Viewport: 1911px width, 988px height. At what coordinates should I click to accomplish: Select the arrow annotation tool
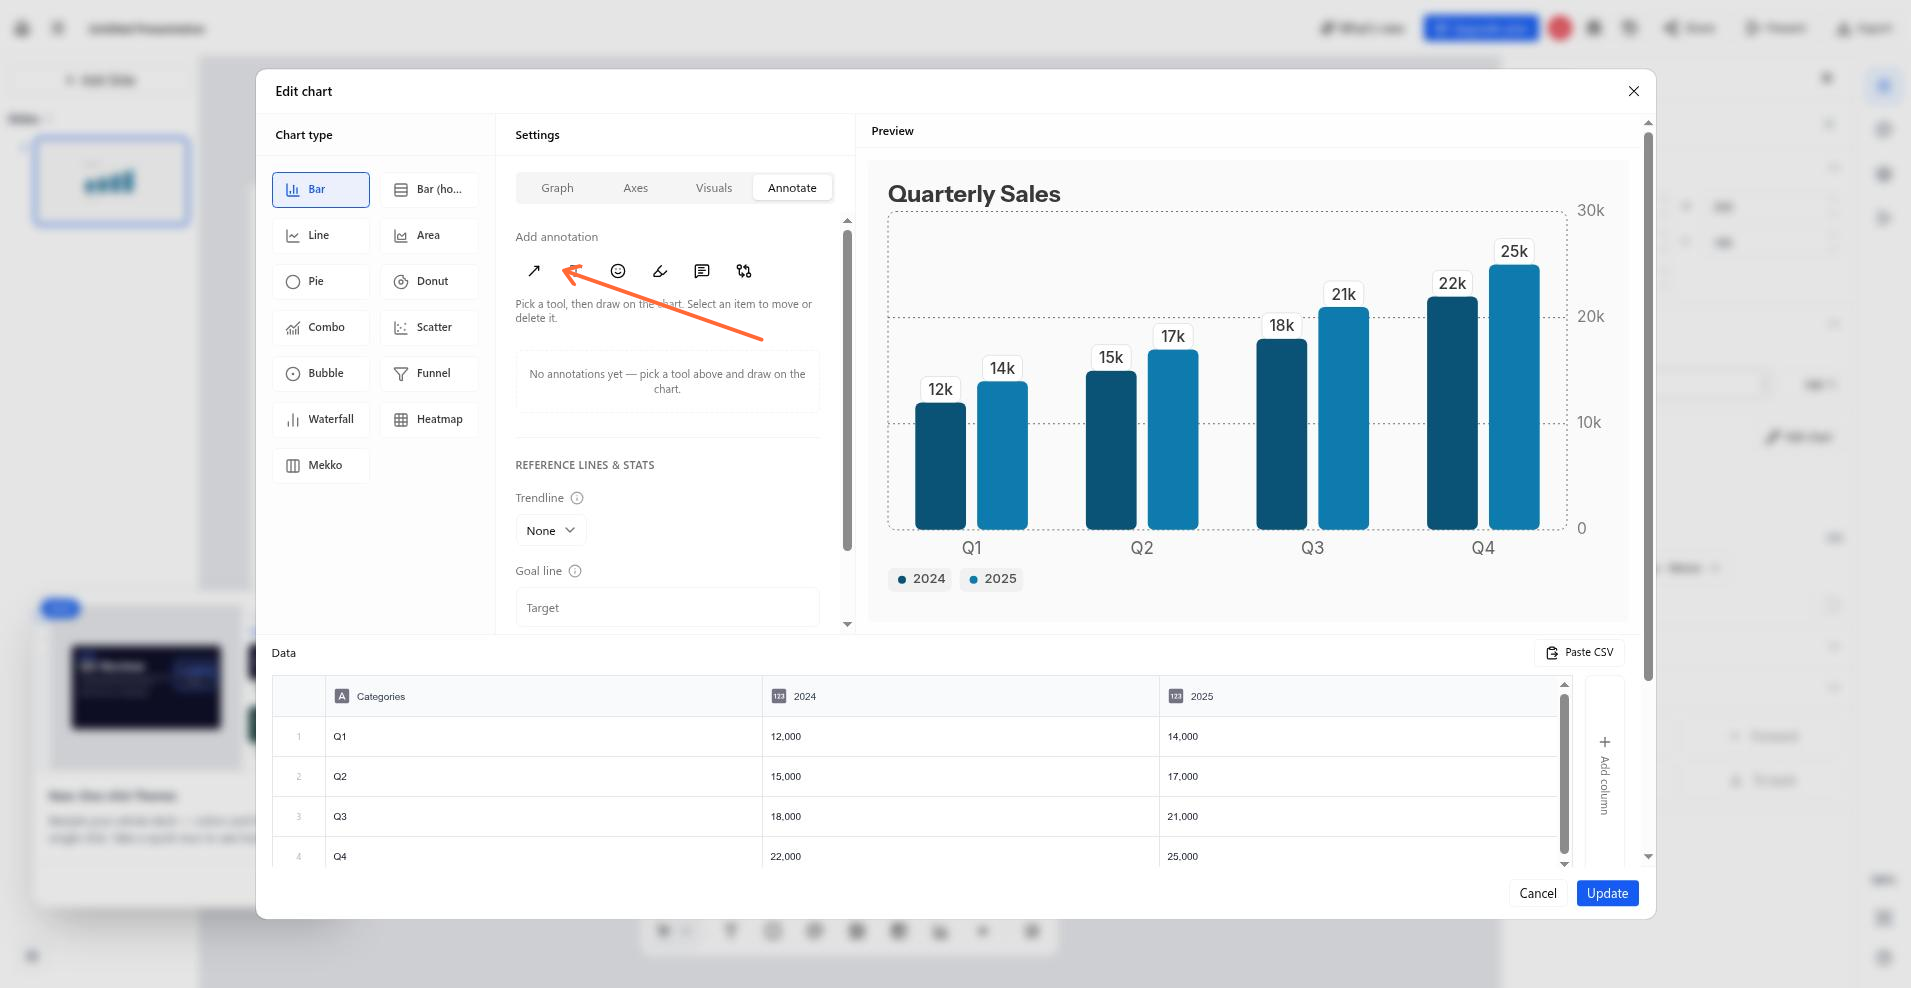(534, 271)
